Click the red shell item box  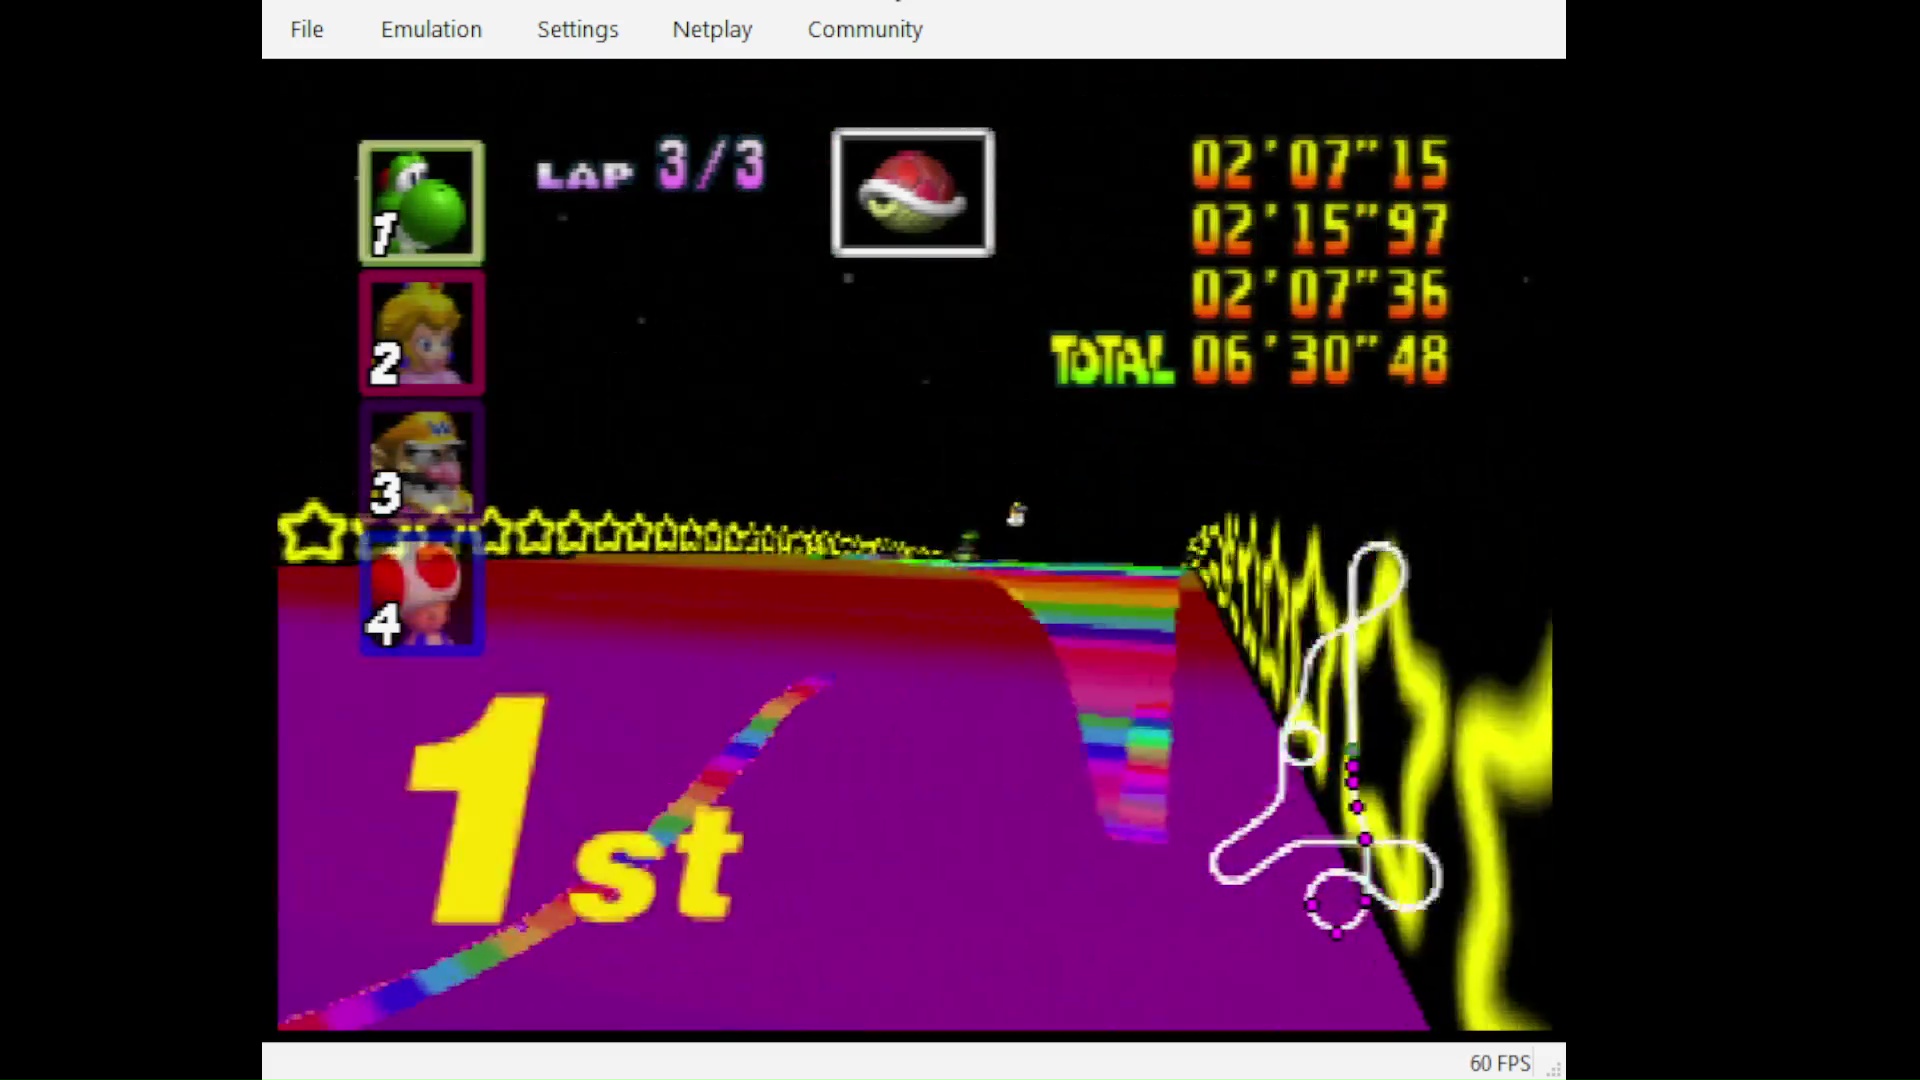pyautogui.click(x=912, y=192)
